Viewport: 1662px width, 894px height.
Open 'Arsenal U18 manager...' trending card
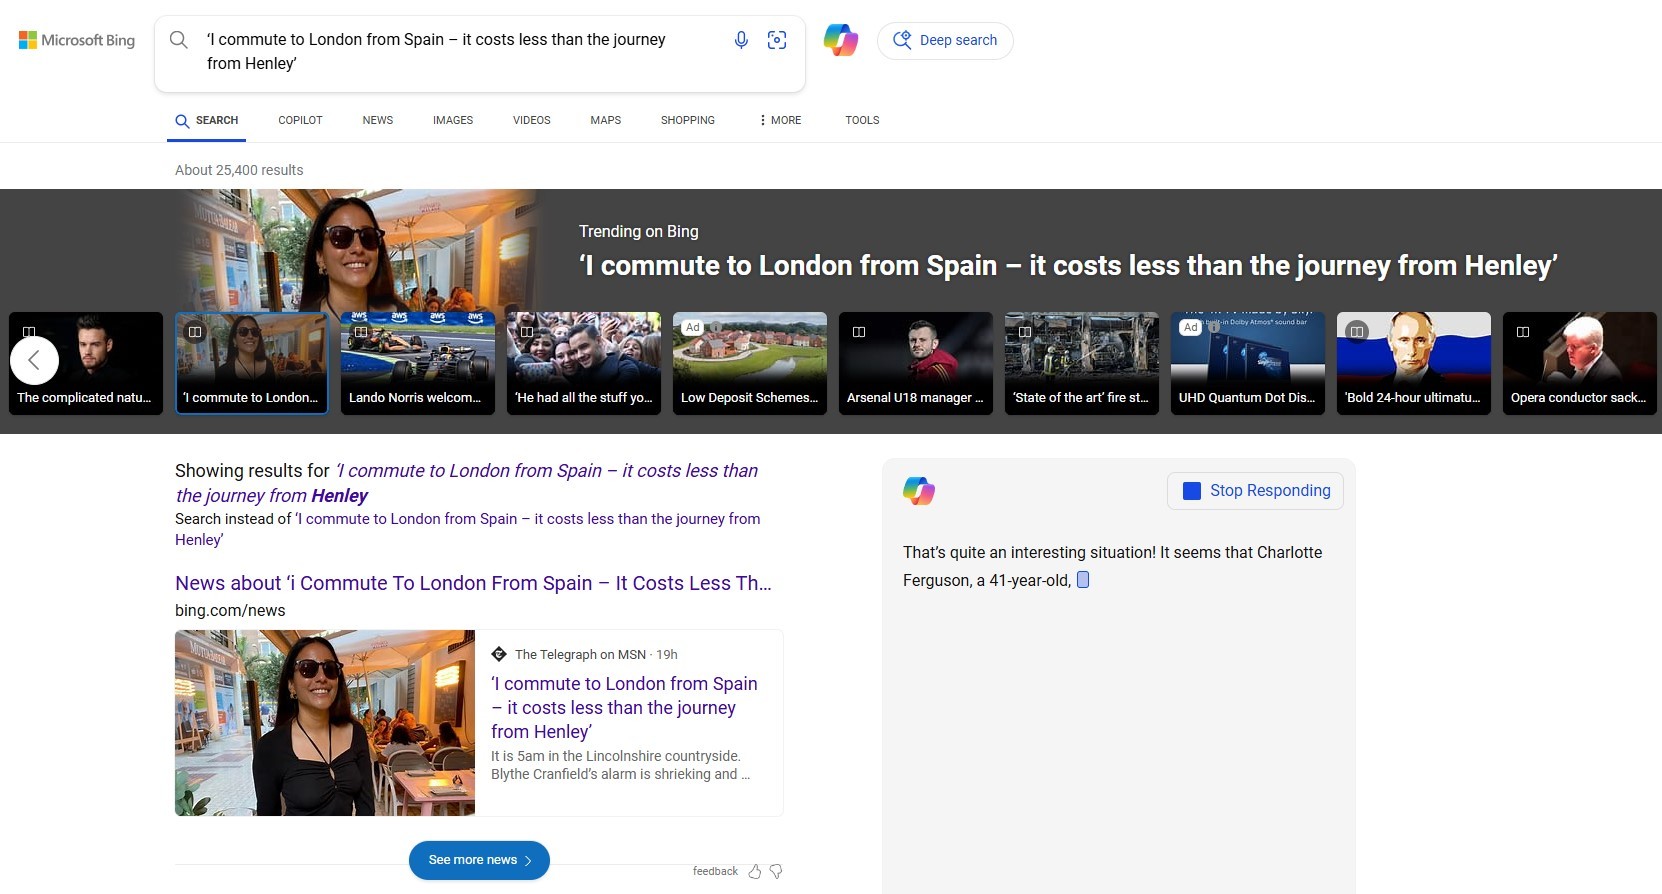916,363
